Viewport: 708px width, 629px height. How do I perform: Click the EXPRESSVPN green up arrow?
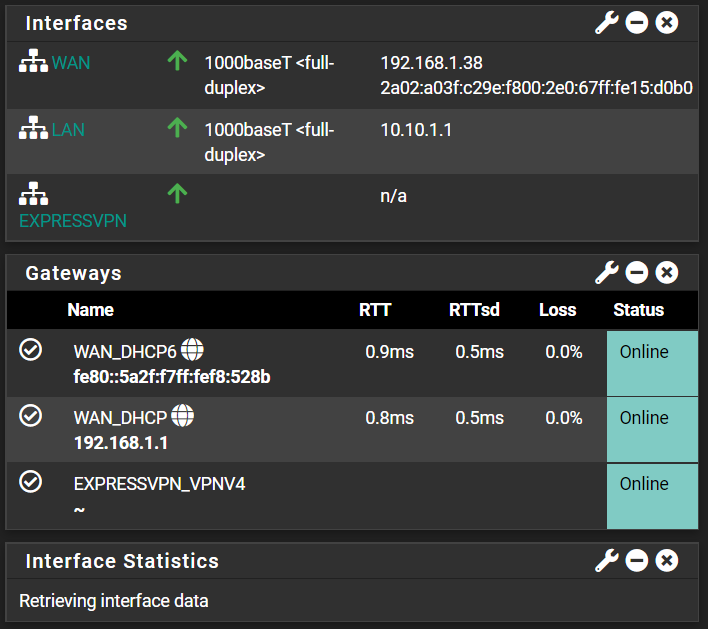(177, 193)
